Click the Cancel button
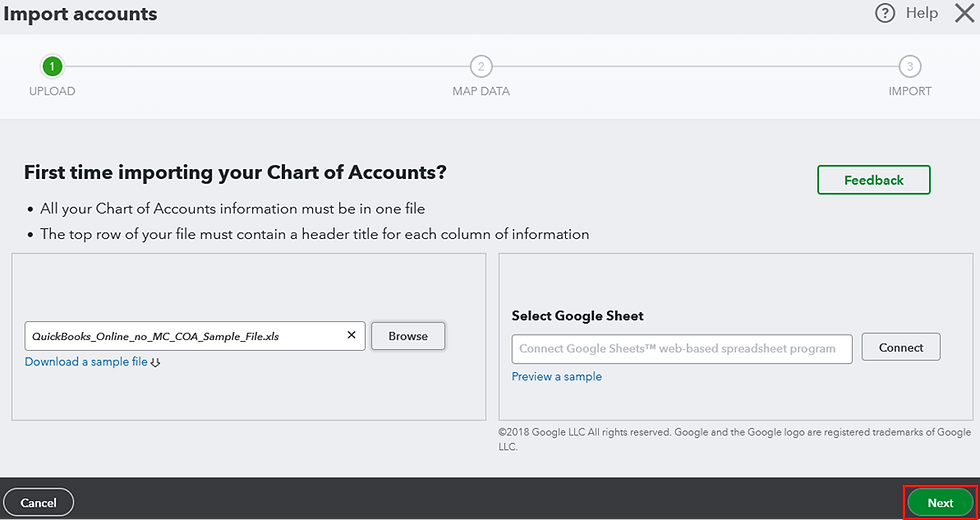Viewport: 980px width, 520px height. [39, 502]
